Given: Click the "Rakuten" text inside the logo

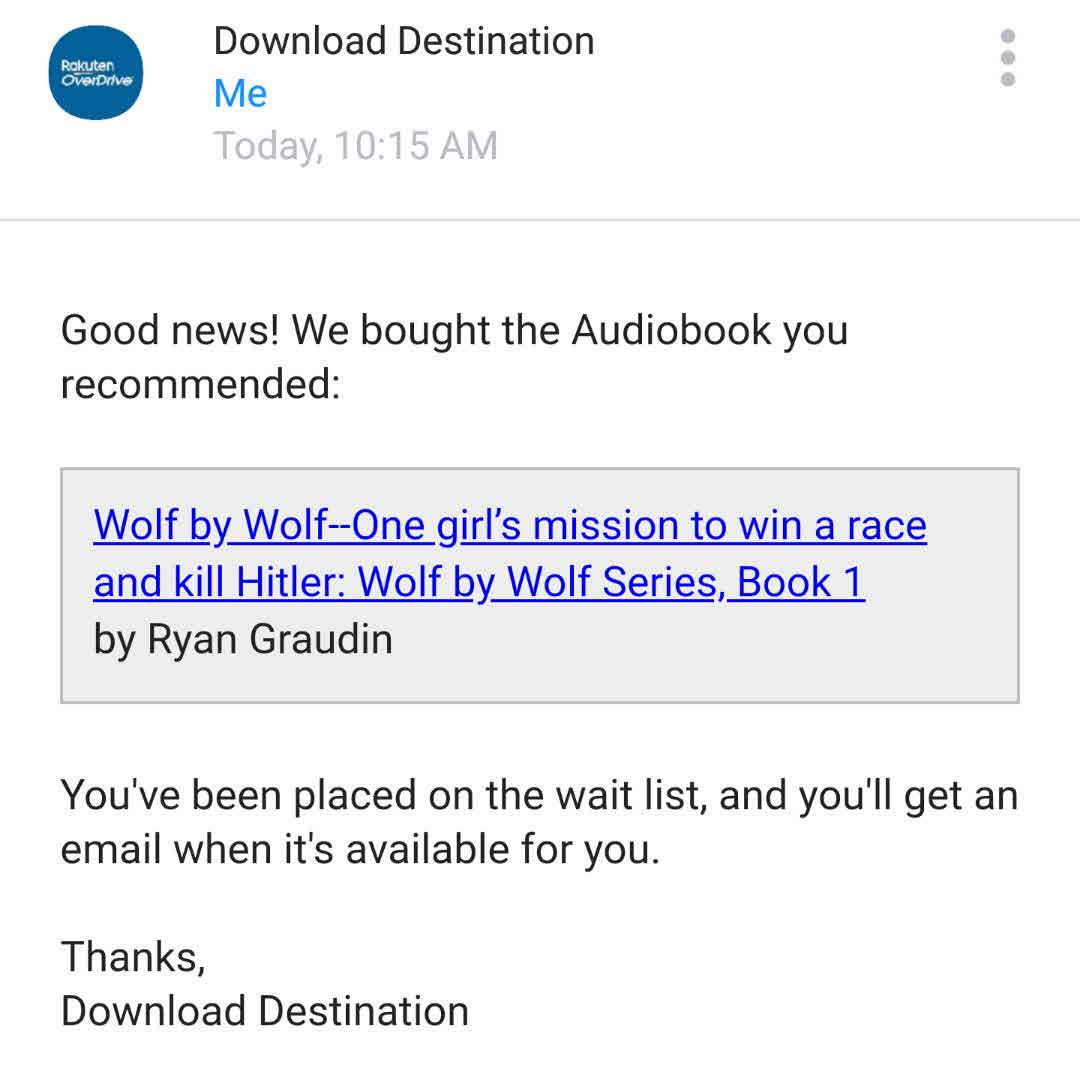Looking at the screenshot, I should (88, 66).
